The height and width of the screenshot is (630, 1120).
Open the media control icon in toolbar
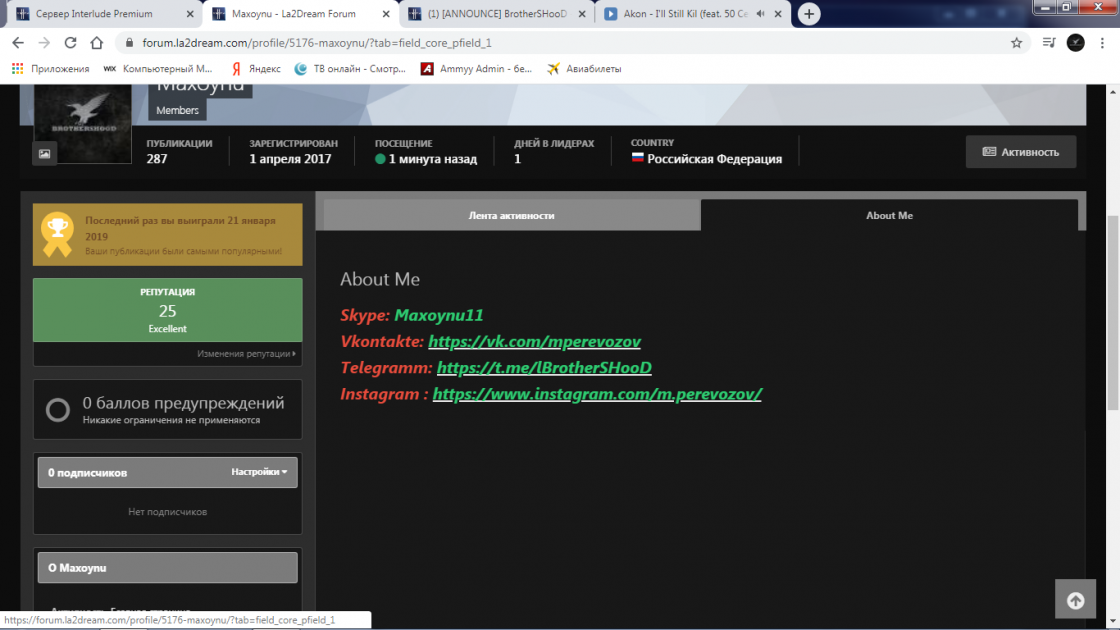pos(1049,43)
